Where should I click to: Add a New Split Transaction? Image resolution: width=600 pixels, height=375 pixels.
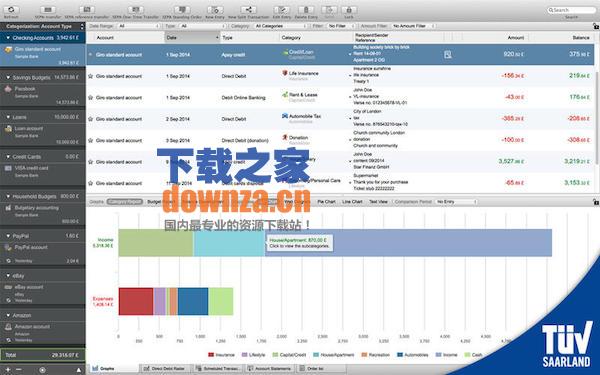click(249, 10)
